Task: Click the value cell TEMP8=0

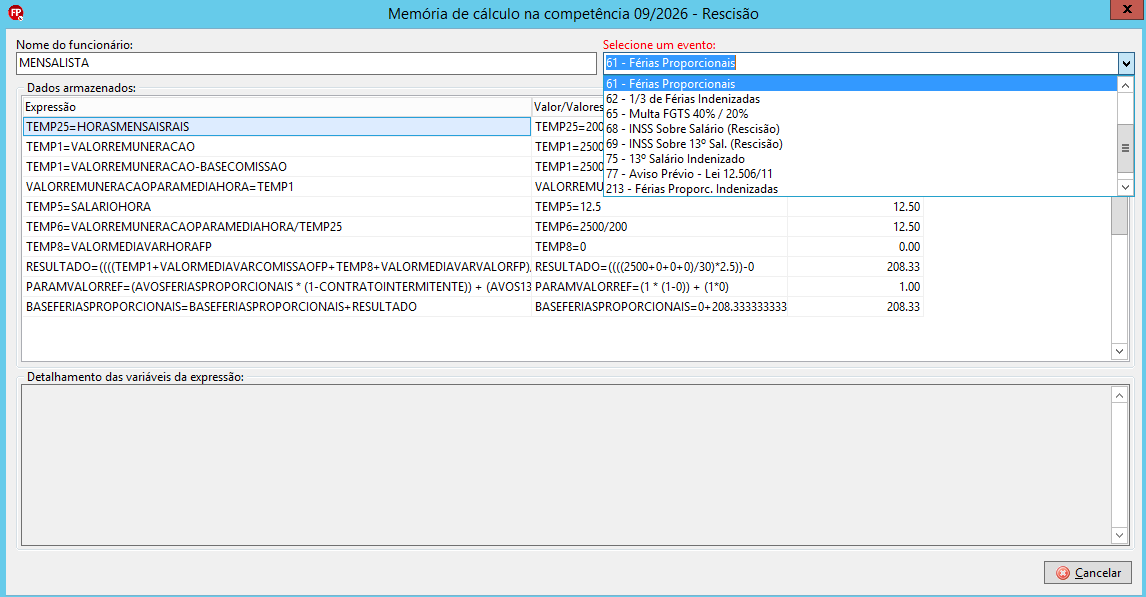Action: pos(659,247)
